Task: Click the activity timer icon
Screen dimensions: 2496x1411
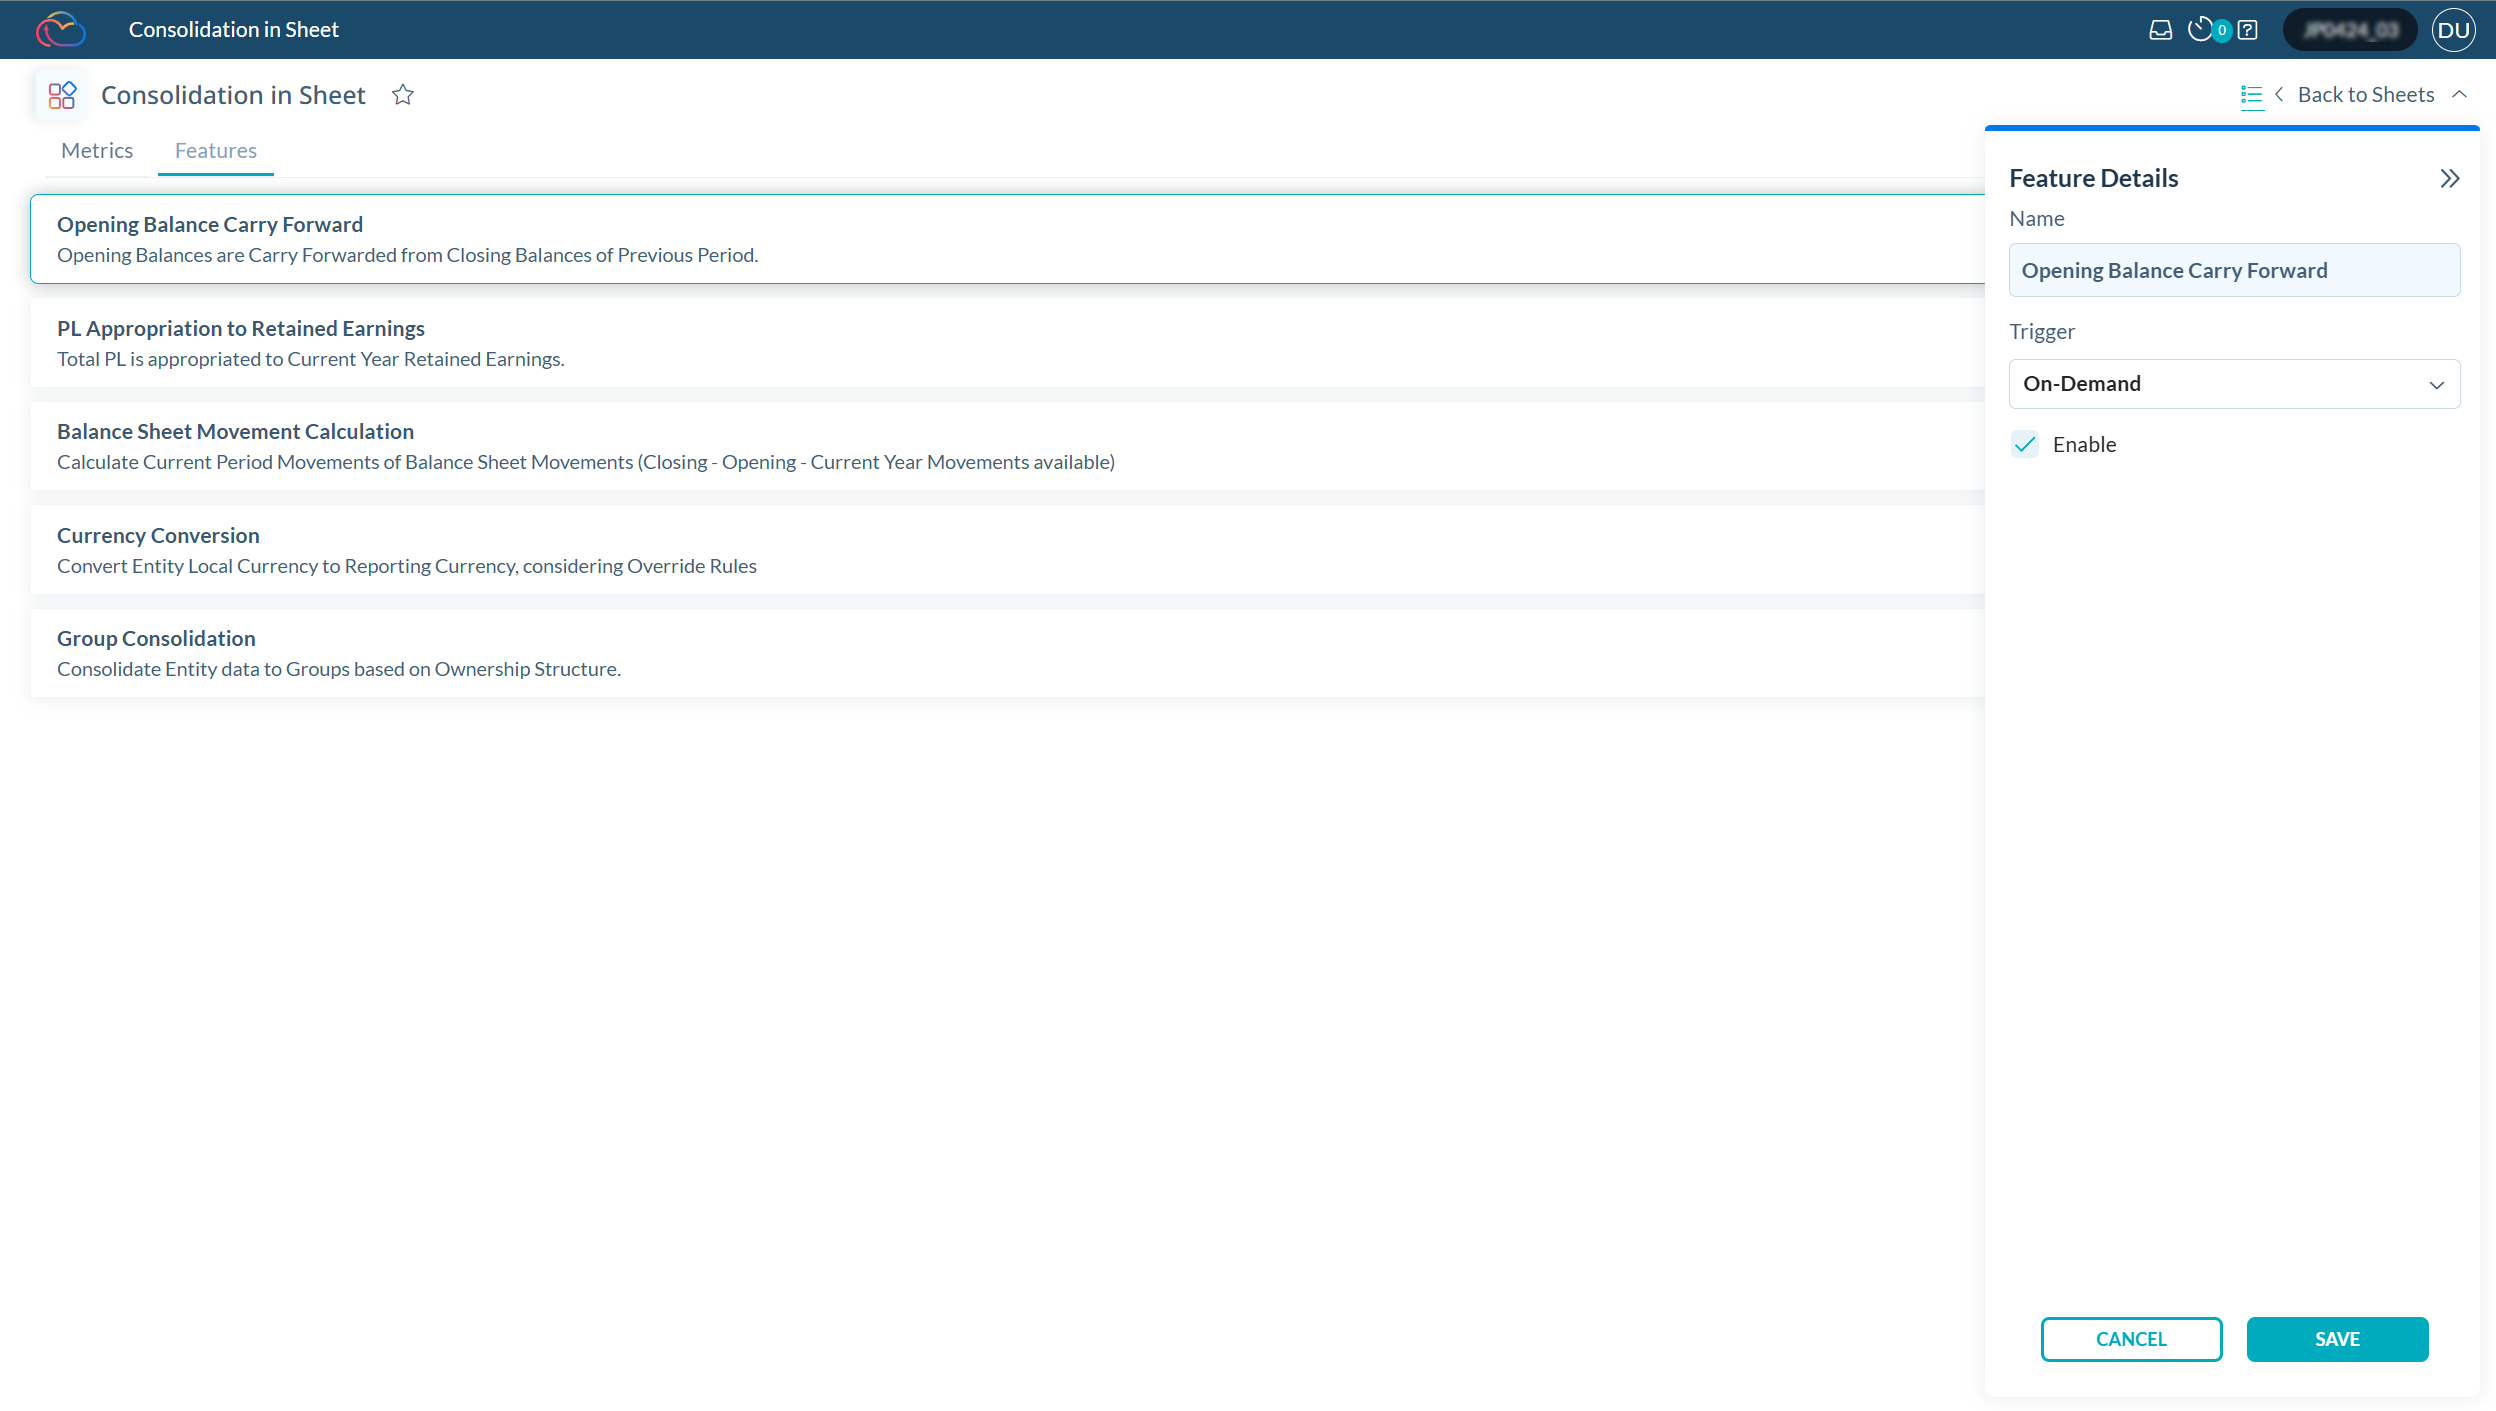Action: point(2199,30)
